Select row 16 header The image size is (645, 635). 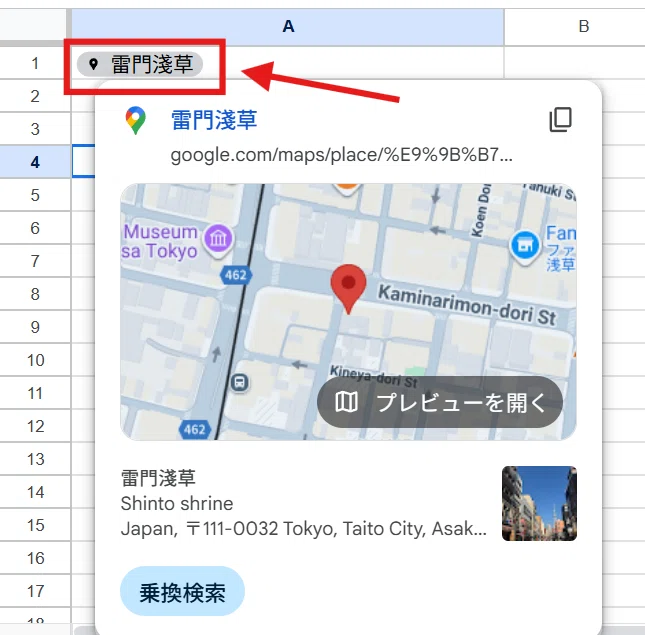[x=35, y=558]
